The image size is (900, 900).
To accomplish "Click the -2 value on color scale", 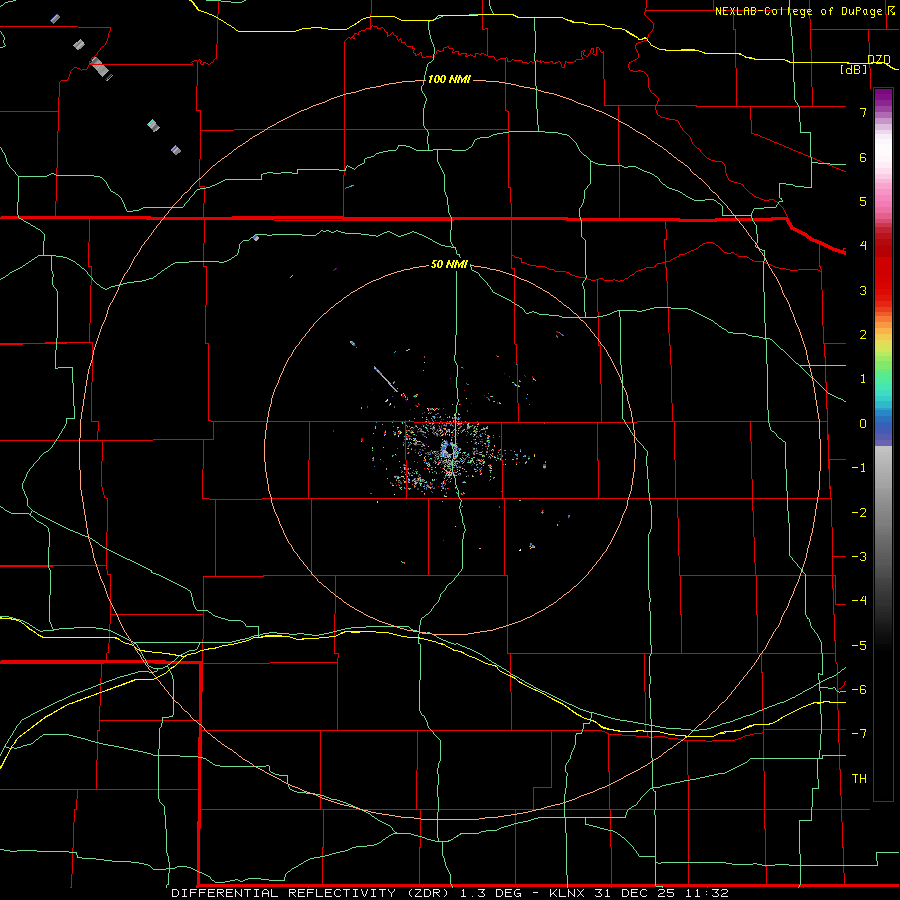I will 859,513.
